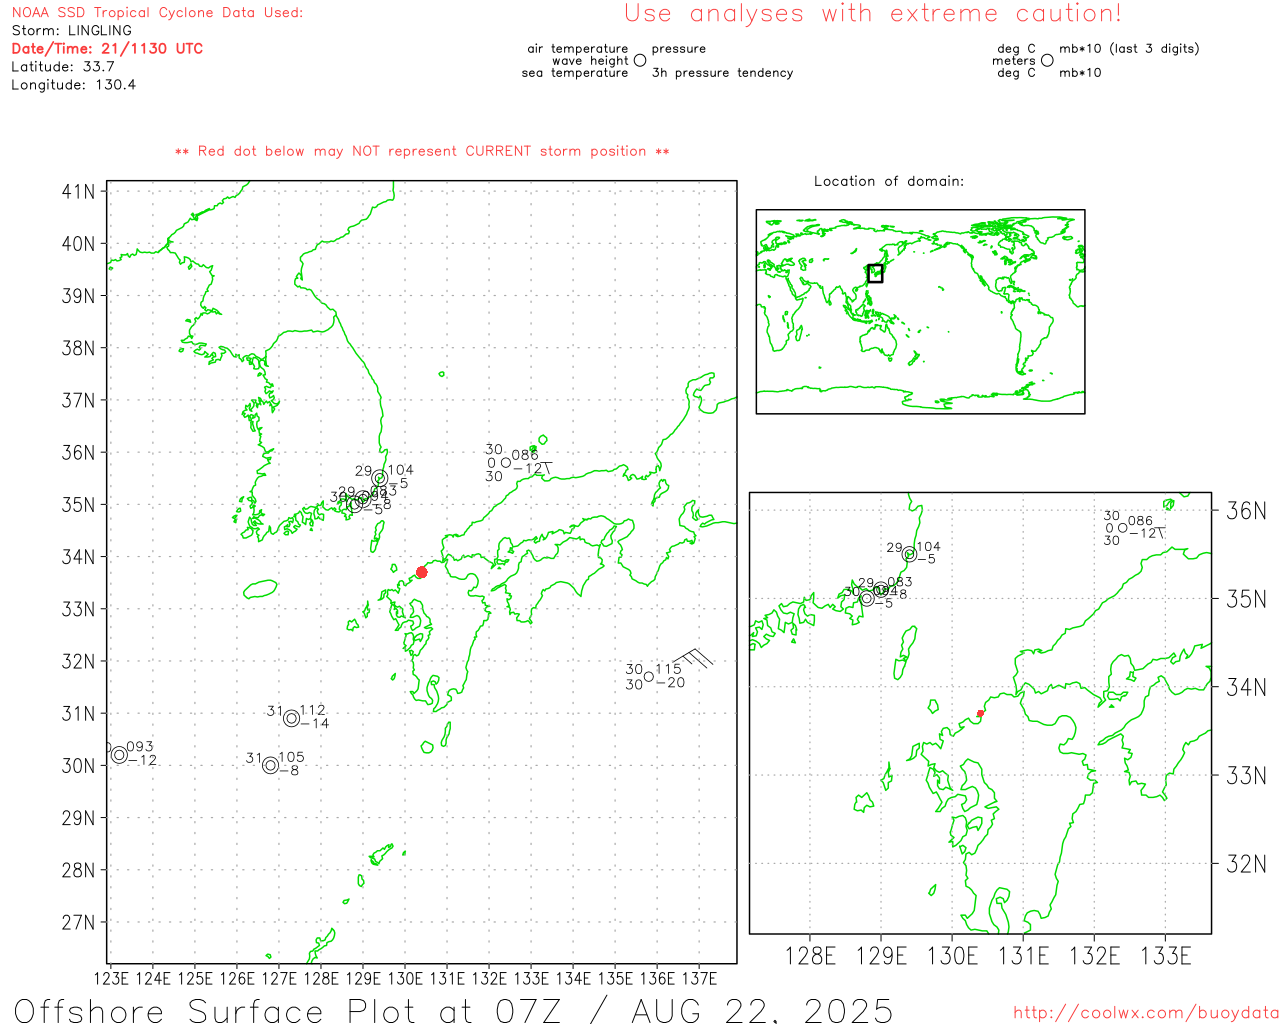This screenshot has width=1280, height=1024.
Task: Click the 134E longitude axis label
Action: pos(573,979)
